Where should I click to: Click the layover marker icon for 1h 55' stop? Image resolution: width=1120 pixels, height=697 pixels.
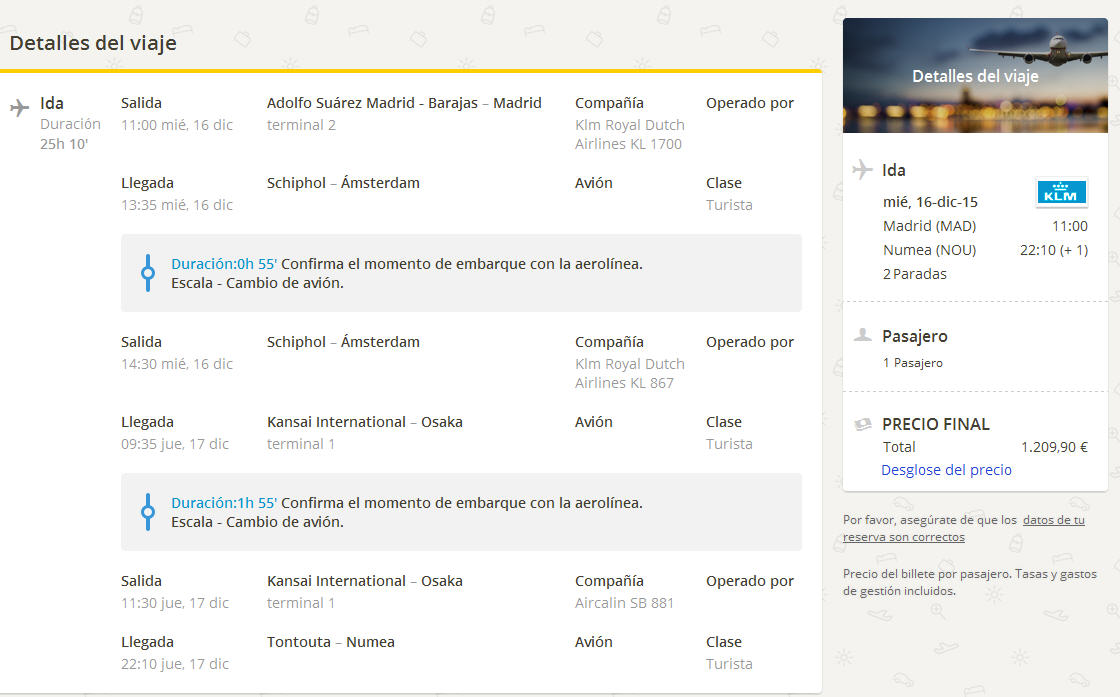(148, 512)
